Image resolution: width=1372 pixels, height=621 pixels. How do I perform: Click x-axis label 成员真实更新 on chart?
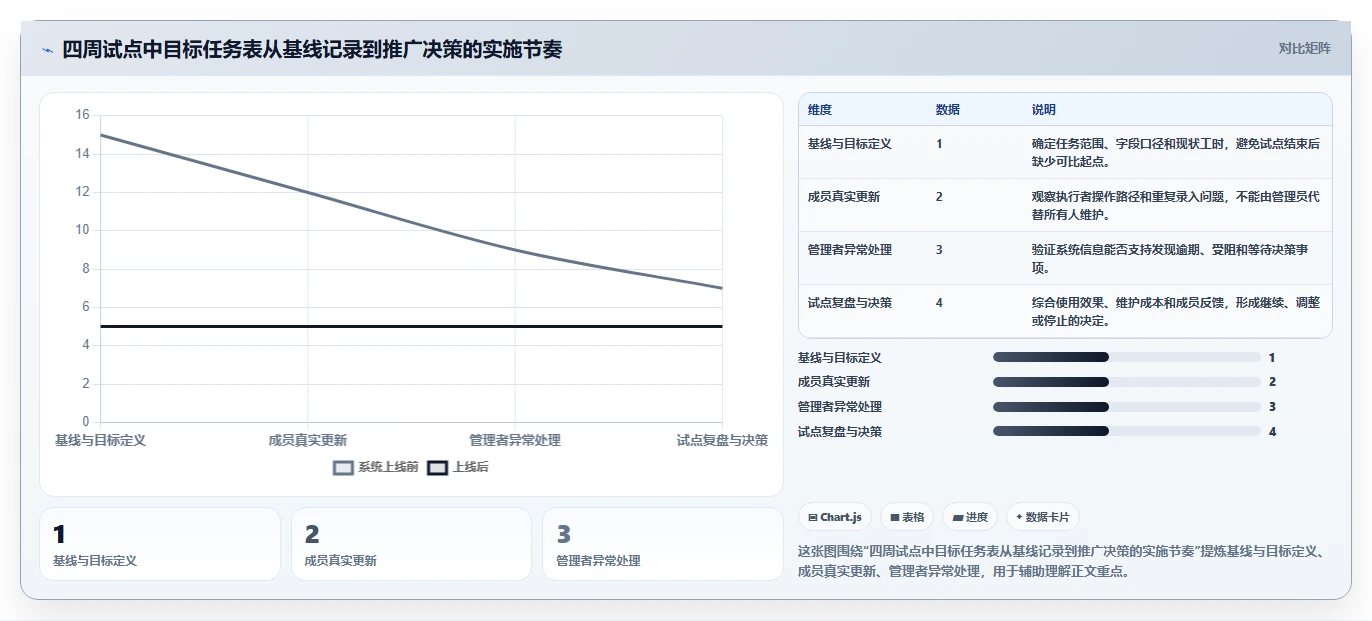point(308,440)
